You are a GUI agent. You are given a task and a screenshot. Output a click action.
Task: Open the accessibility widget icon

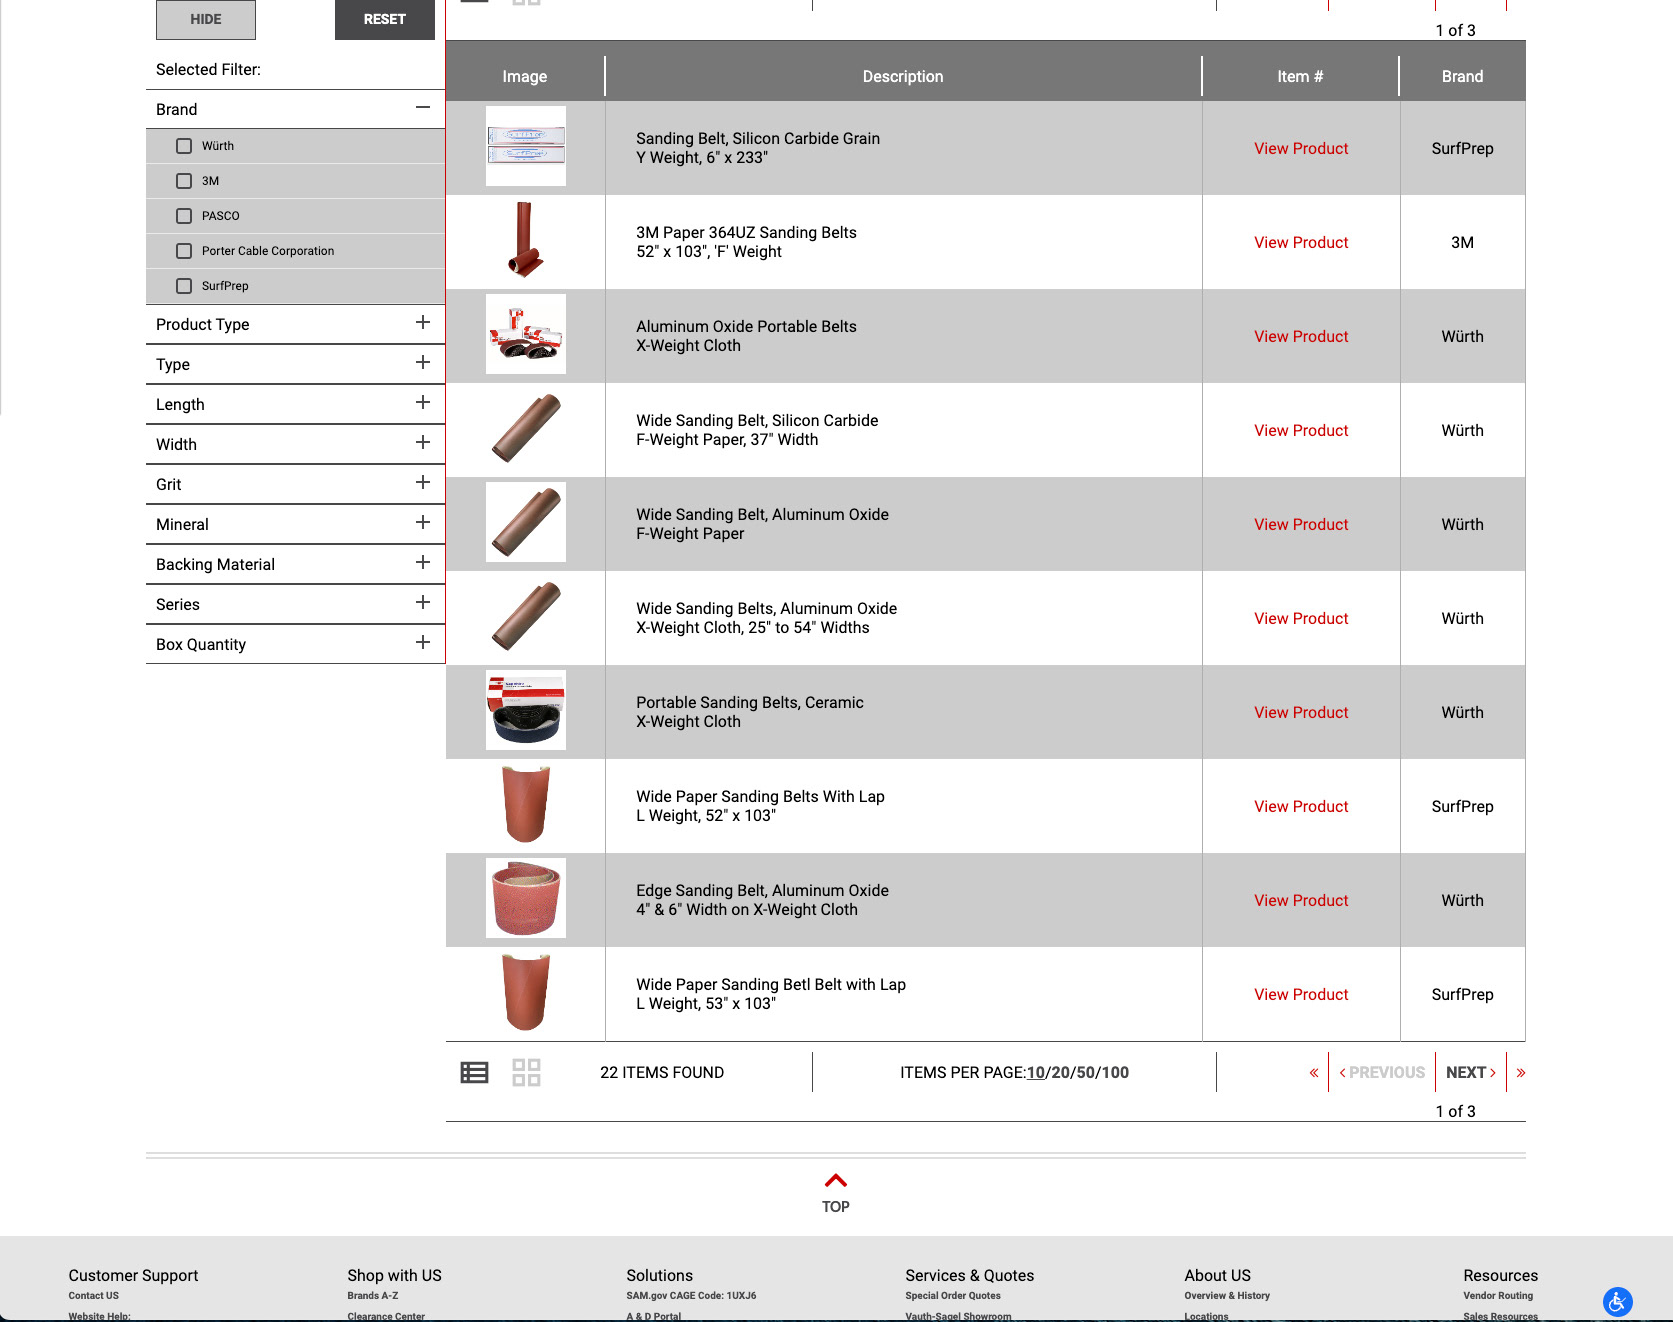[1617, 1301]
